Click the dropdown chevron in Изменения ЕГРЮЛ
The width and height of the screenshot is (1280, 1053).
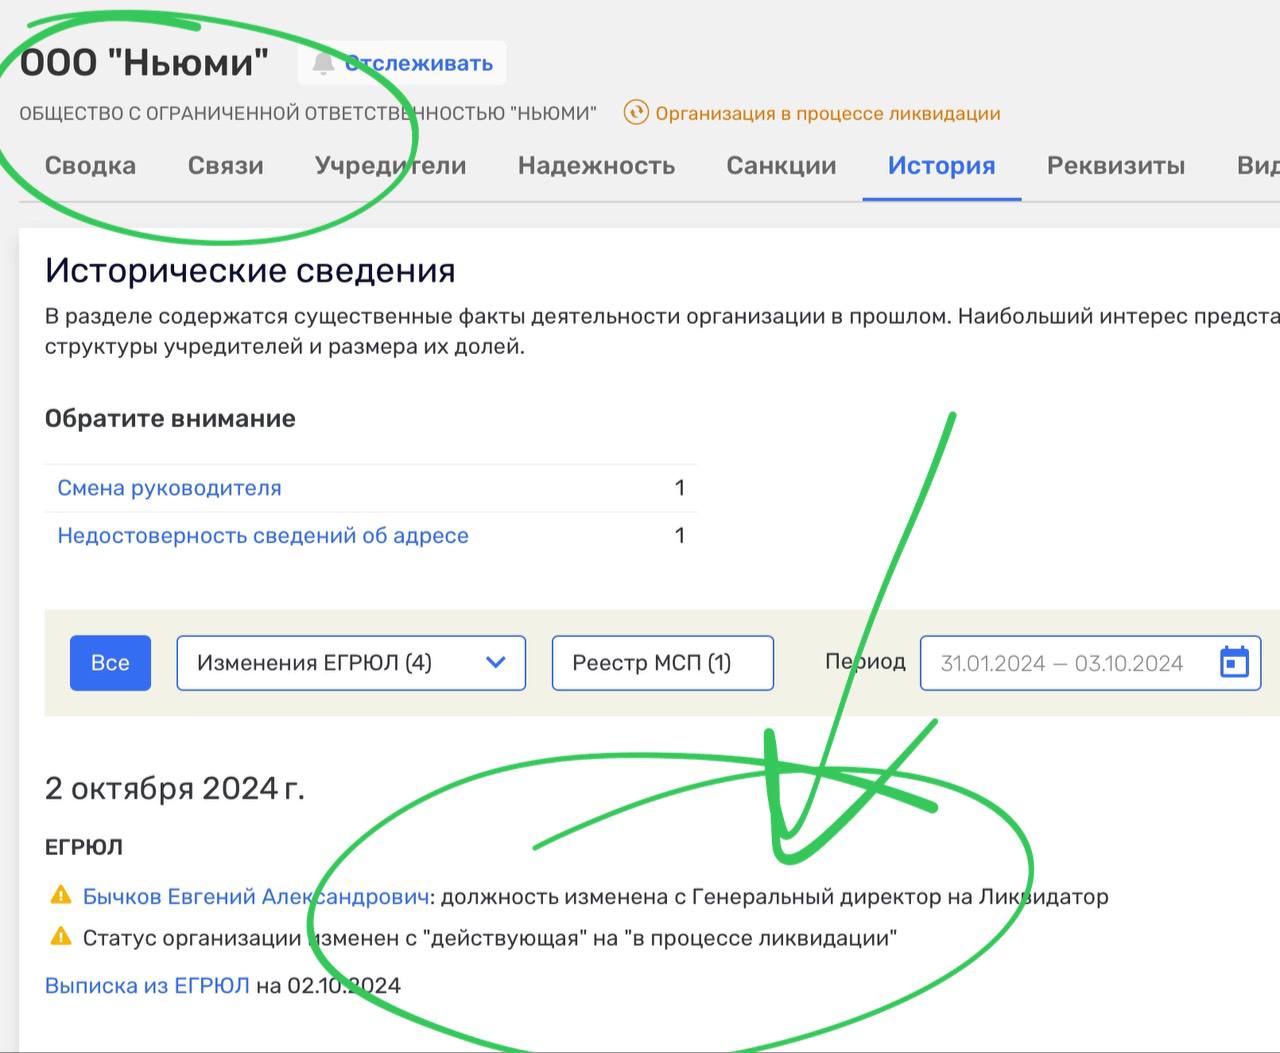495,663
